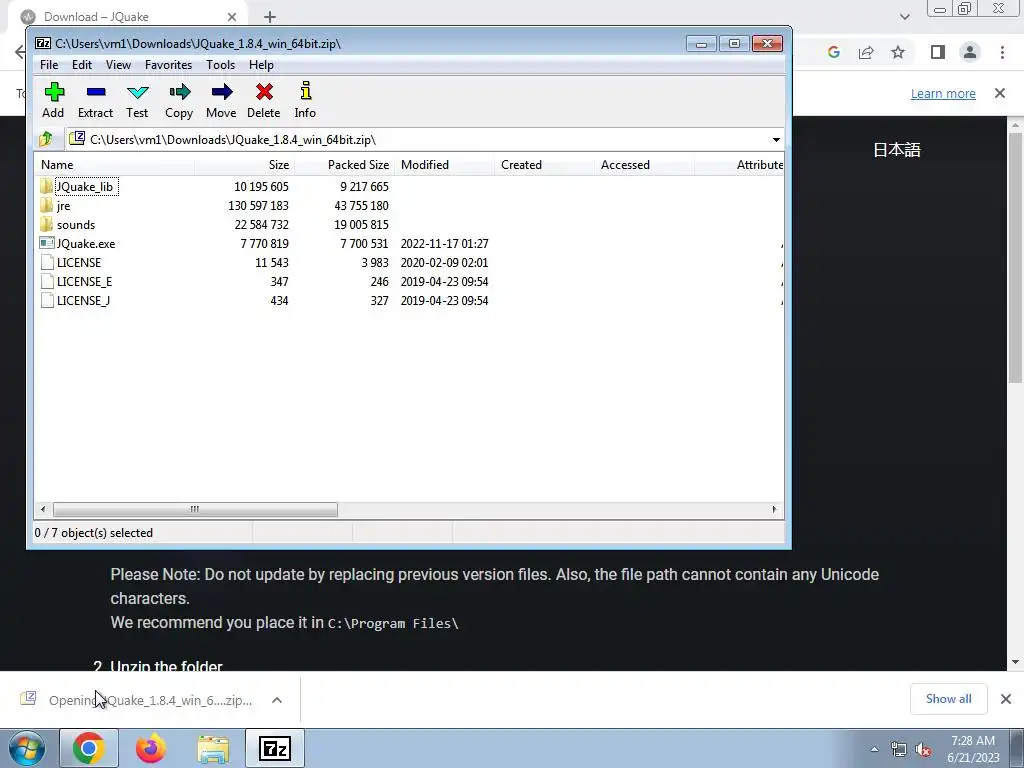This screenshot has width=1024, height=768.
Task: Open a new Chrome tab
Action: click(x=270, y=17)
